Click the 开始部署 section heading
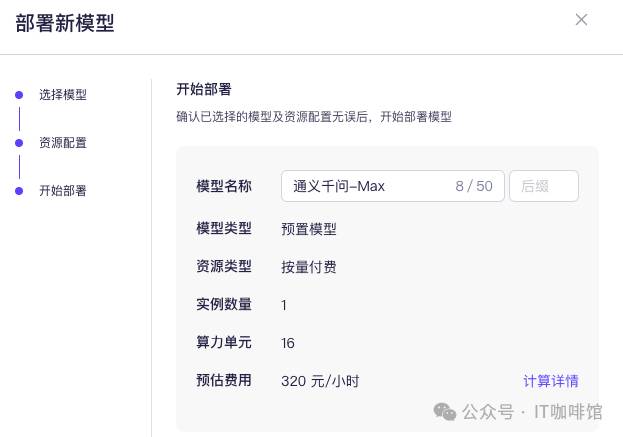This screenshot has width=623, height=437. click(x=204, y=89)
